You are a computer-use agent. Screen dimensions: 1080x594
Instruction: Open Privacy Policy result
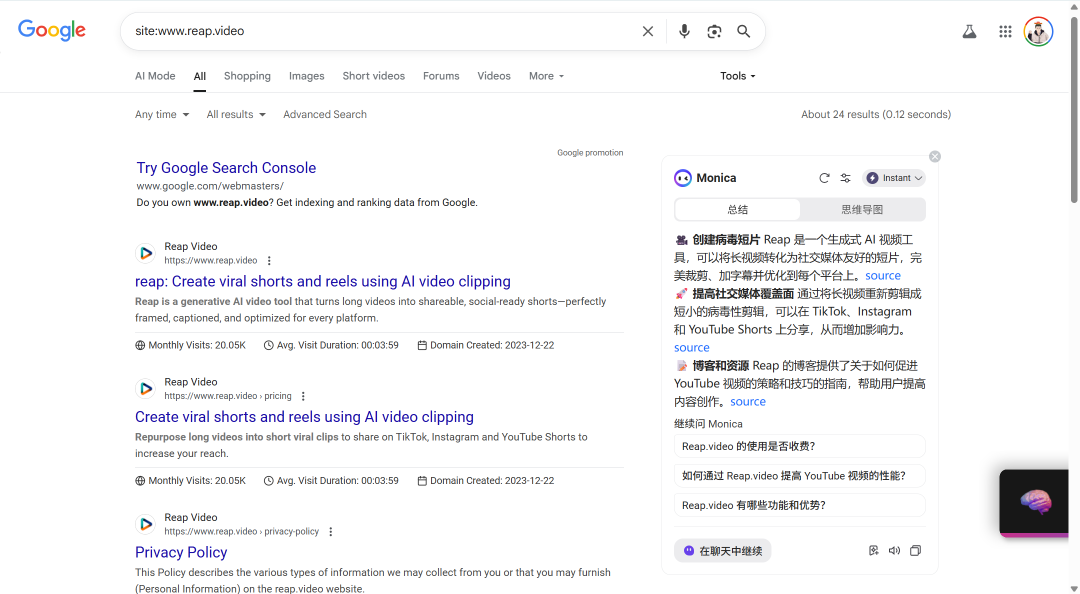(x=181, y=552)
